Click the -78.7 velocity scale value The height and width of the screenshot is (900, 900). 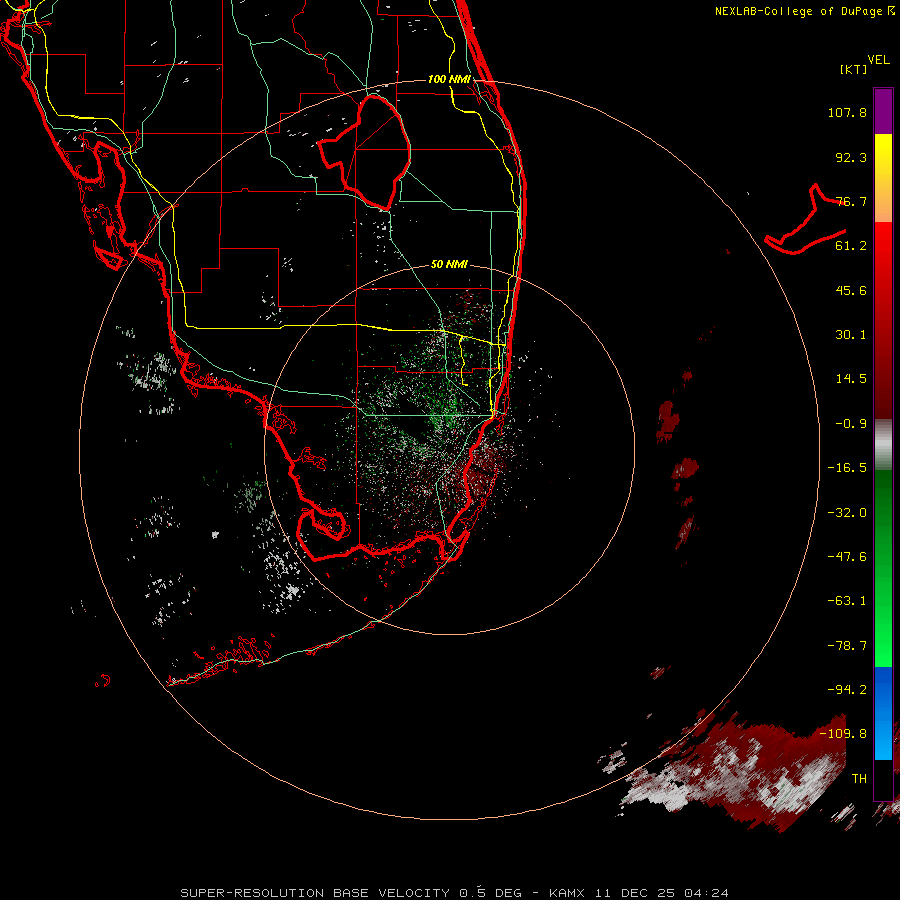tap(847, 646)
